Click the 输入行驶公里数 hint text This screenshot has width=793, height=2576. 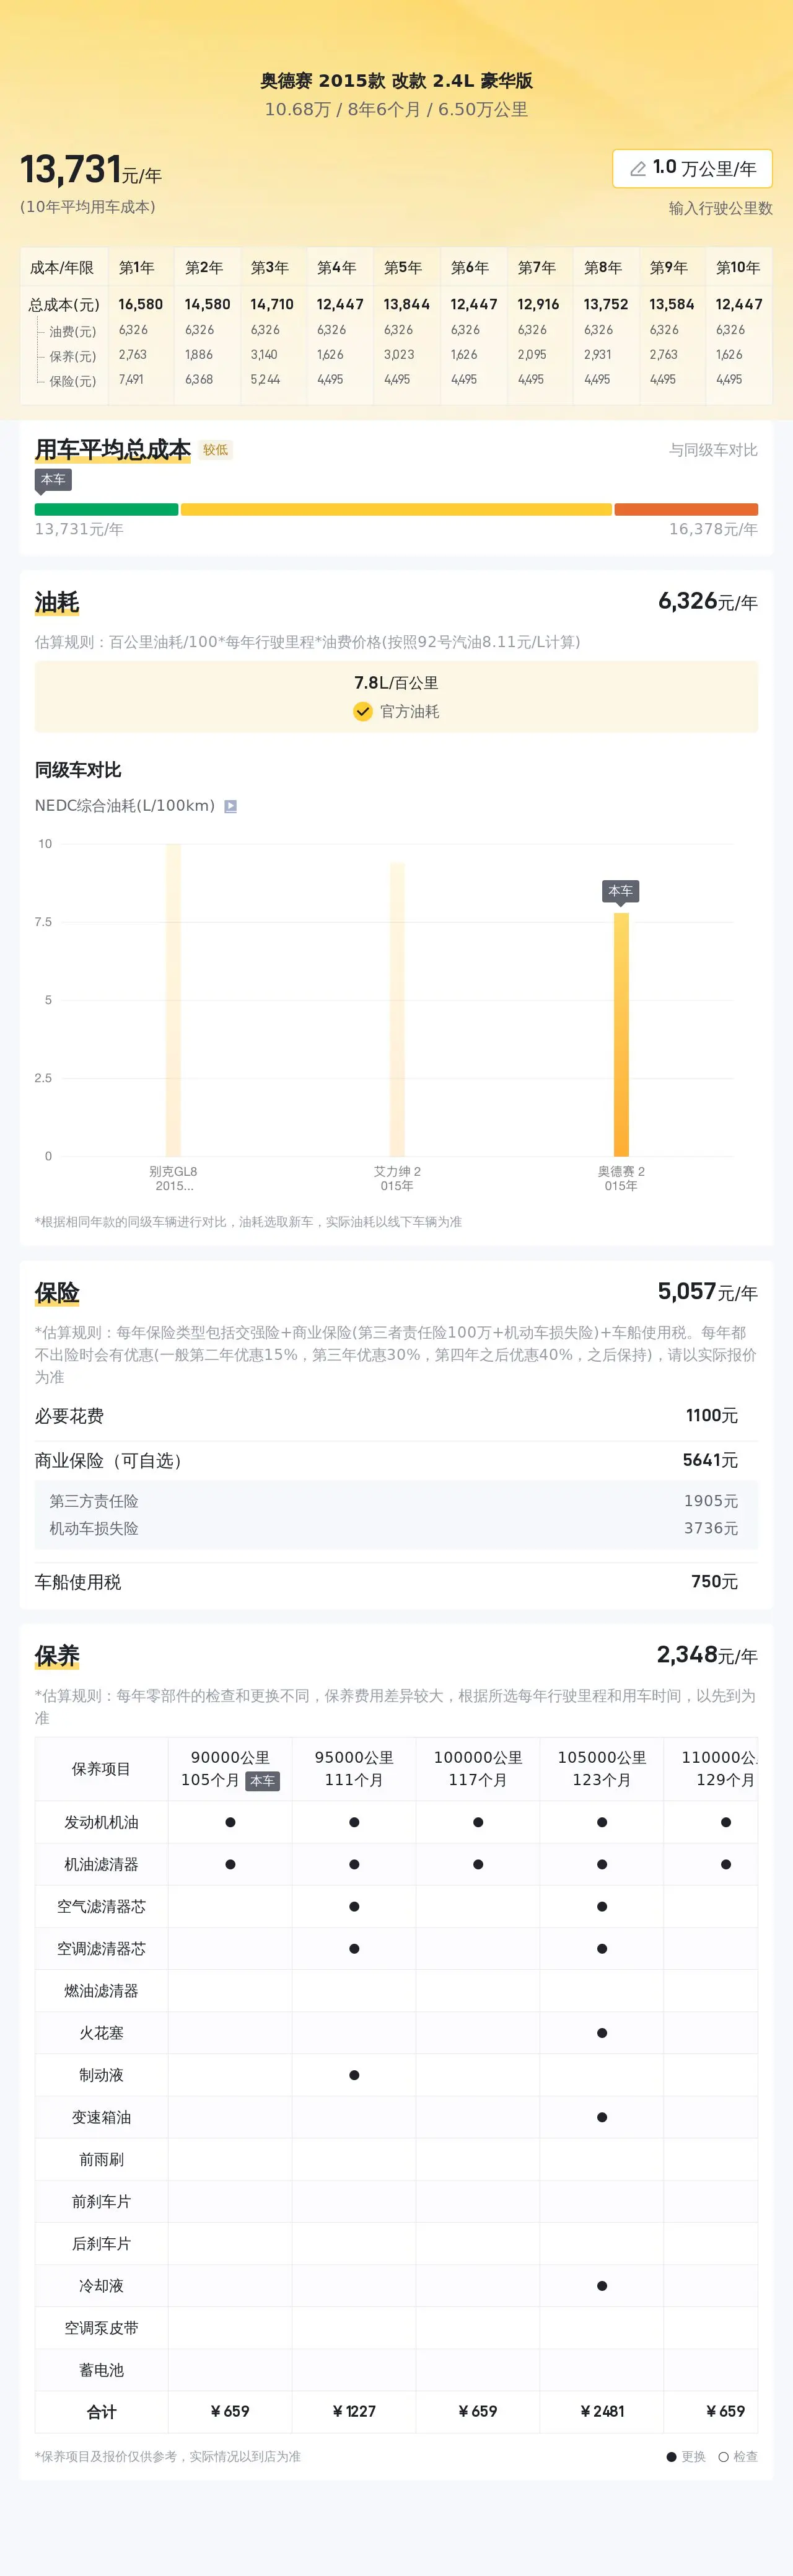click(x=721, y=208)
